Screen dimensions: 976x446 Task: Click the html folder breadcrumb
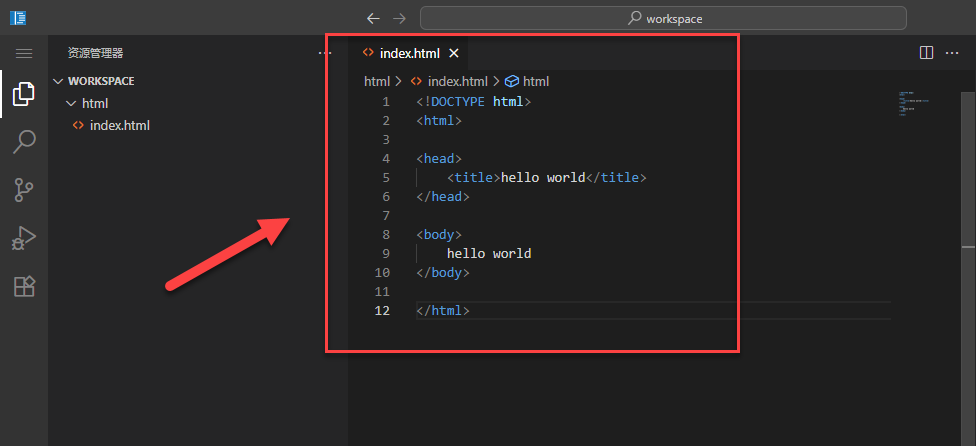376,81
